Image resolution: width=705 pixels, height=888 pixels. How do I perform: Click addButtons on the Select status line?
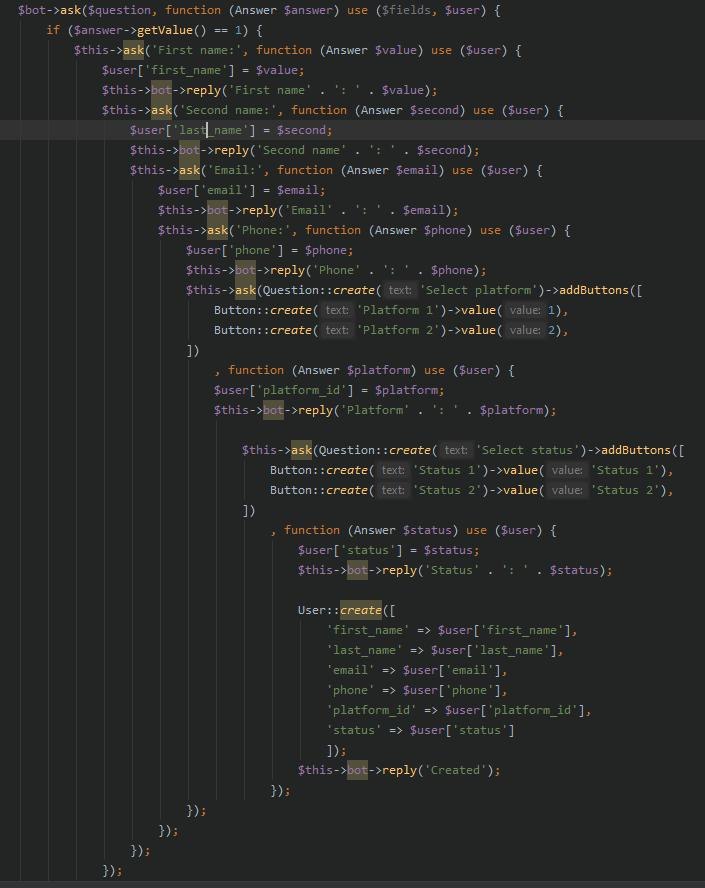tap(636, 450)
